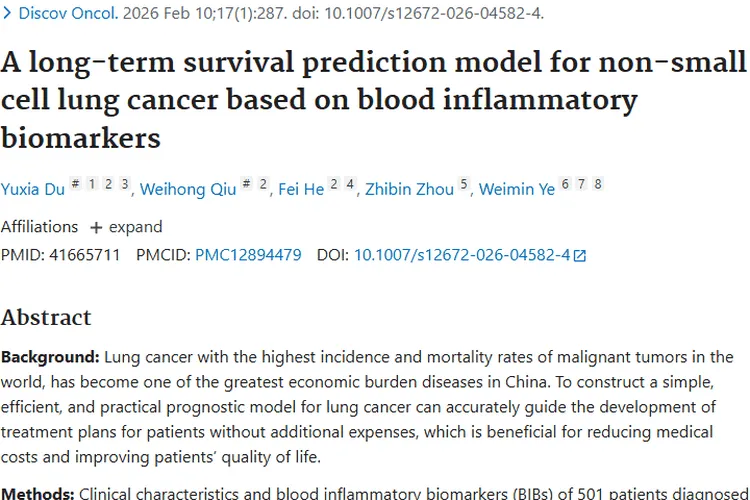Image resolution: width=750 pixels, height=500 pixels.
Task: Open the PMC12894479 full-text link
Action: [248, 255]
